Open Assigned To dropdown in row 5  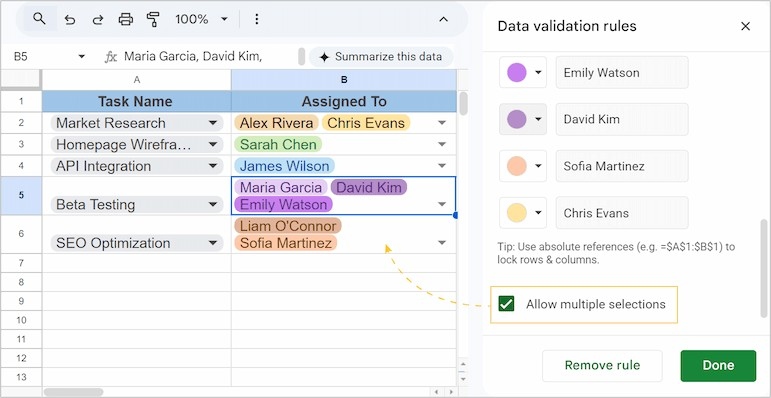[442, 205]
